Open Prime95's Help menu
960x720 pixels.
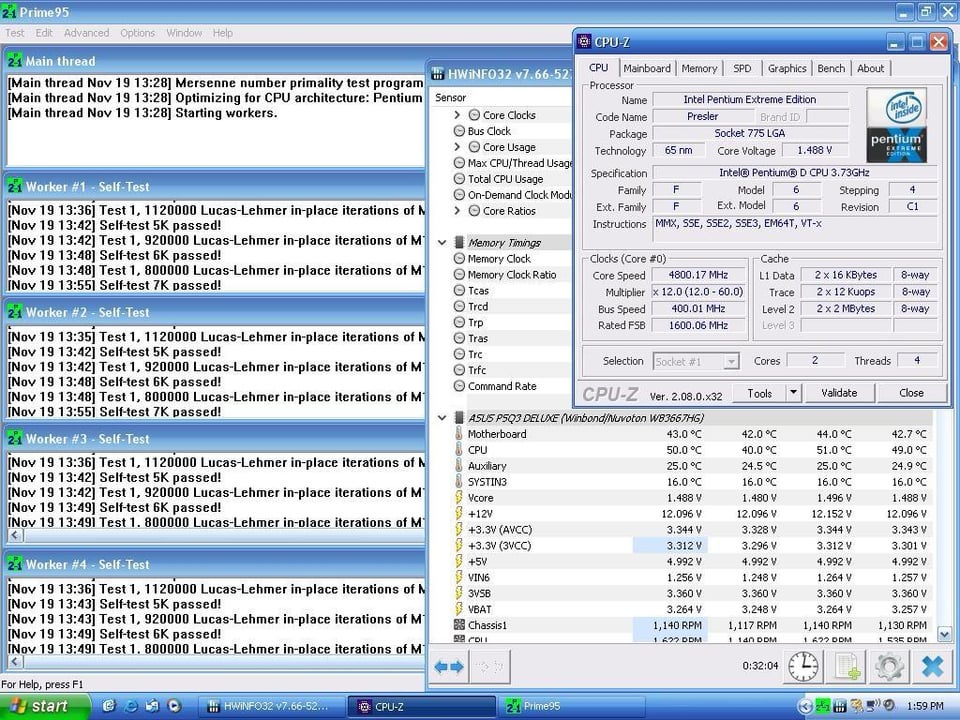click(223, 33)
